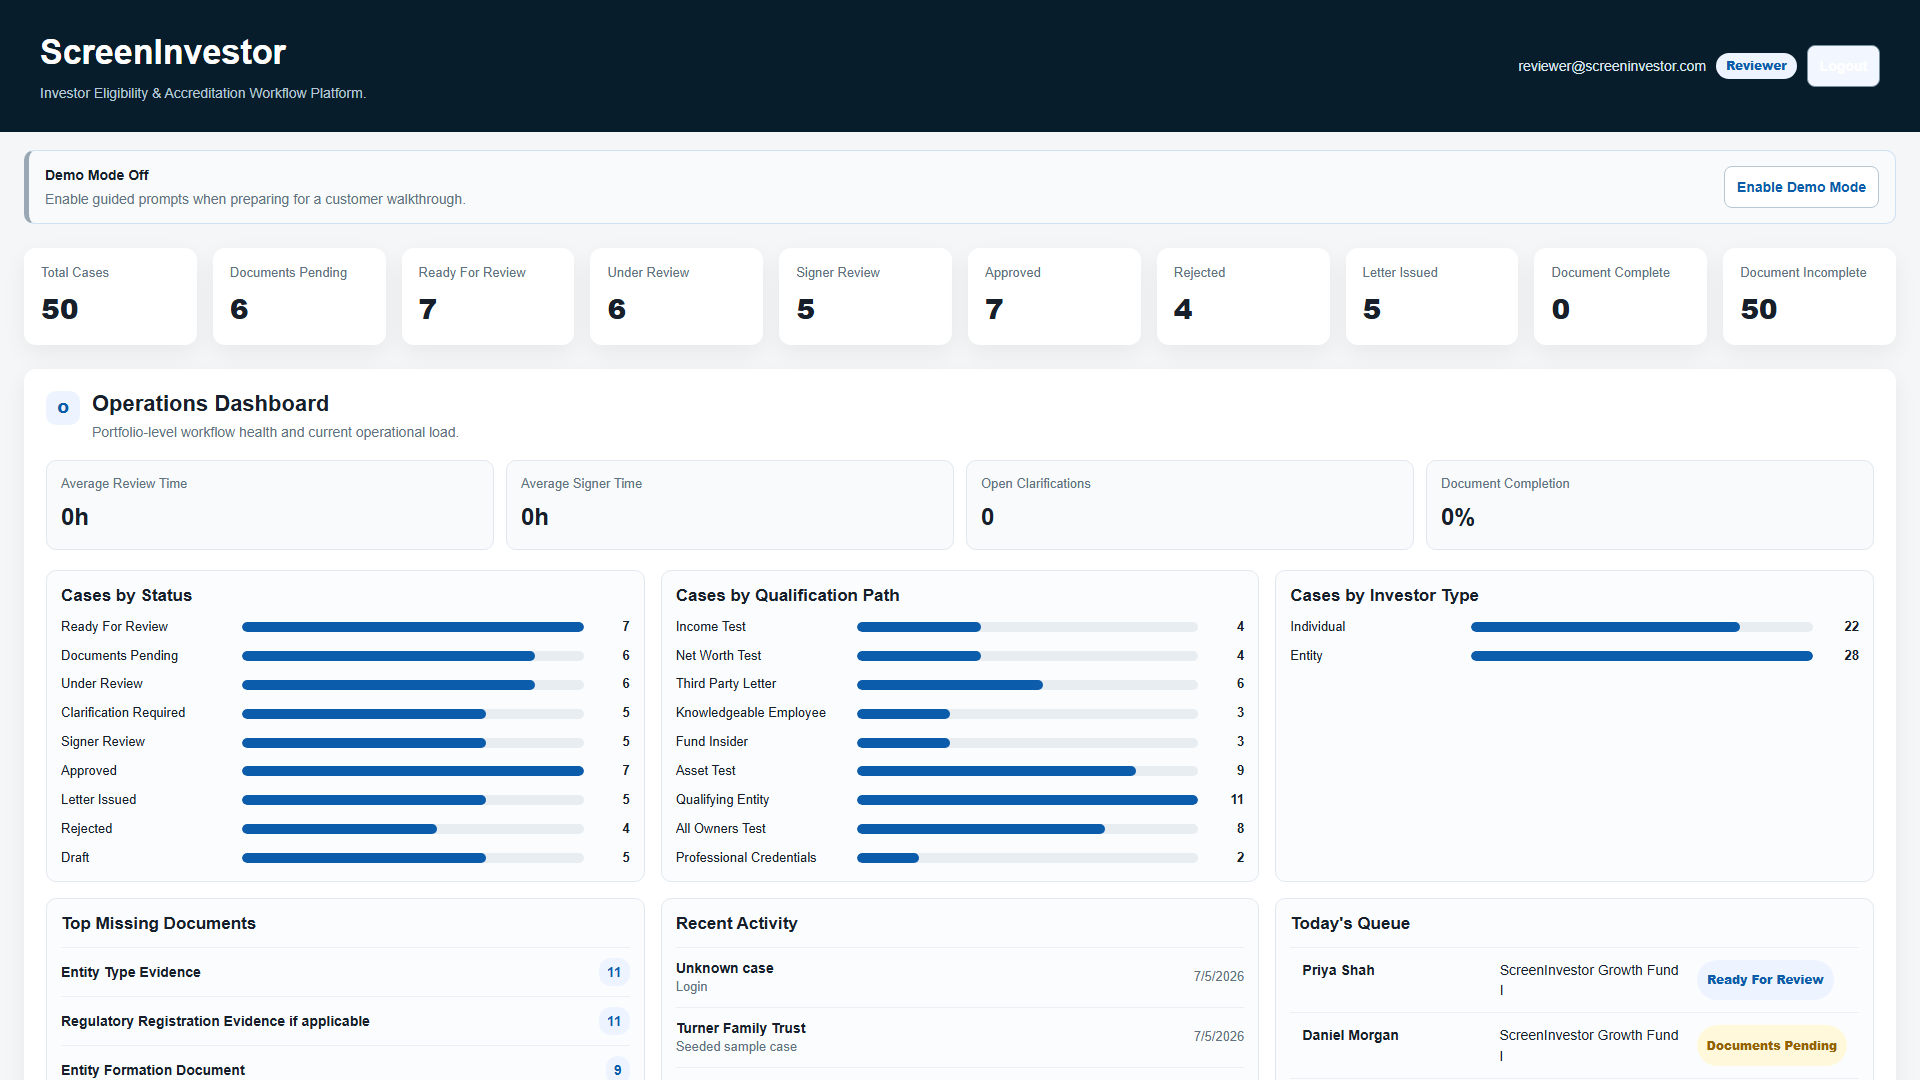This screenshot has height=1080, width=1920.
Task: Click the count badge for Entity Type Evidence
Action: tap(614, 972)
